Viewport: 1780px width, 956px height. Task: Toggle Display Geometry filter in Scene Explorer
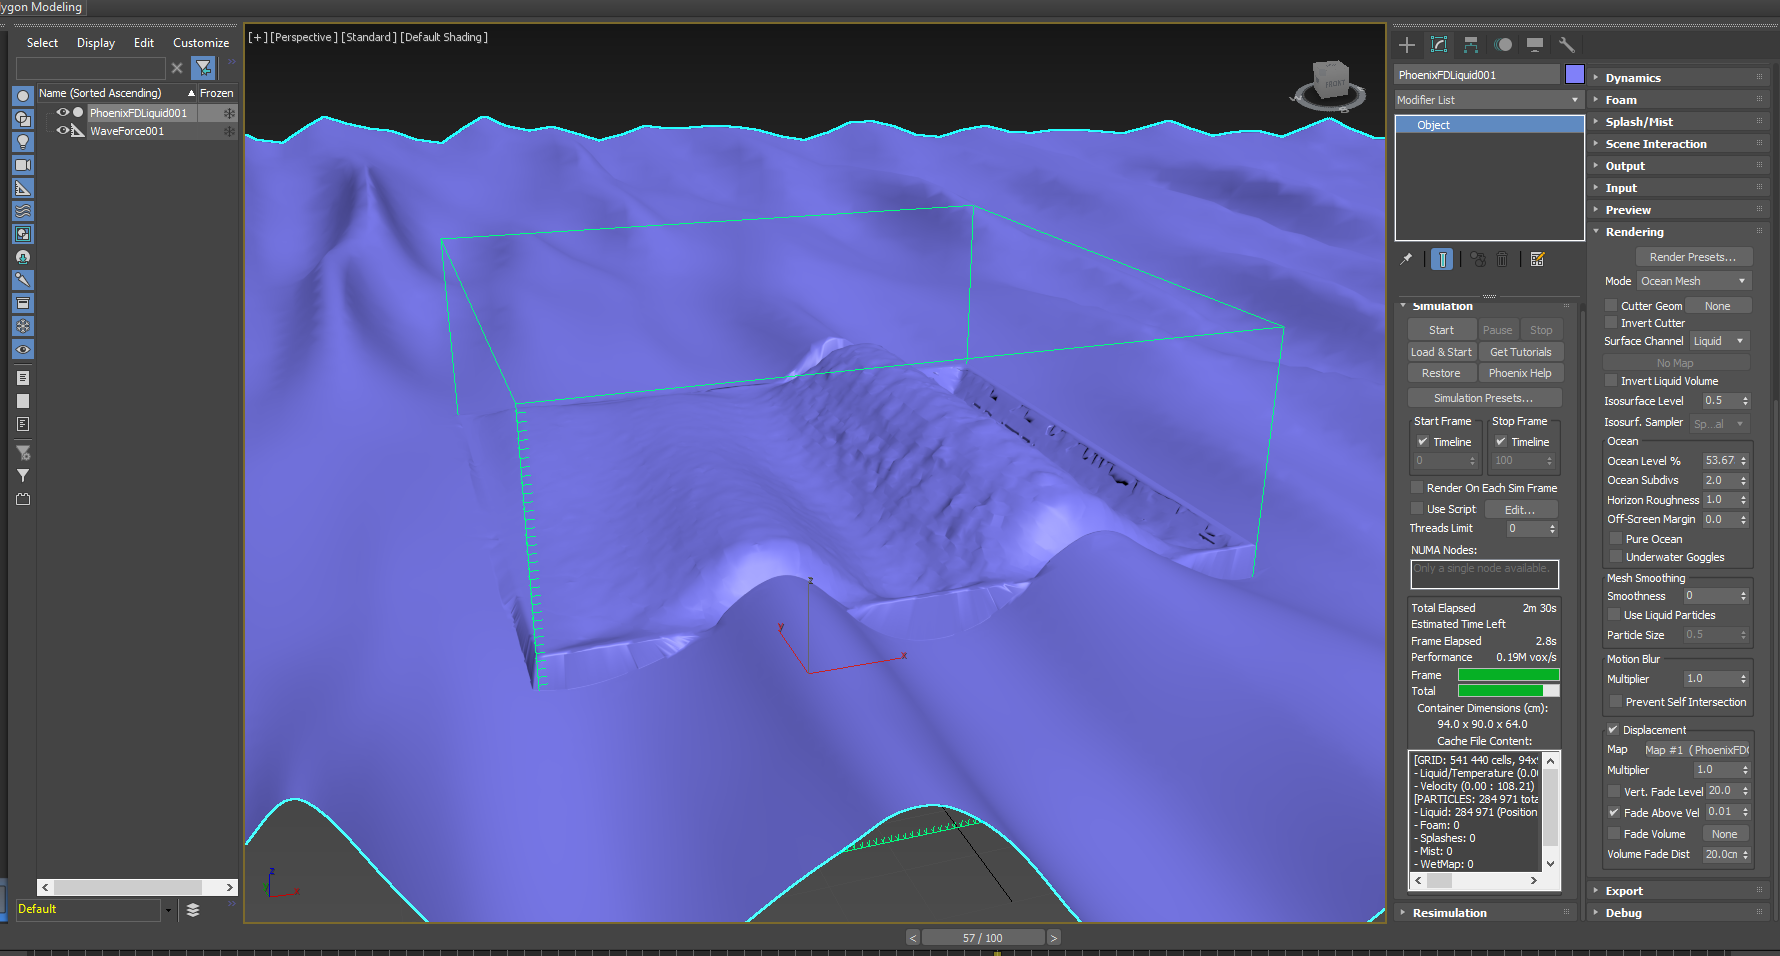(23, 96)
